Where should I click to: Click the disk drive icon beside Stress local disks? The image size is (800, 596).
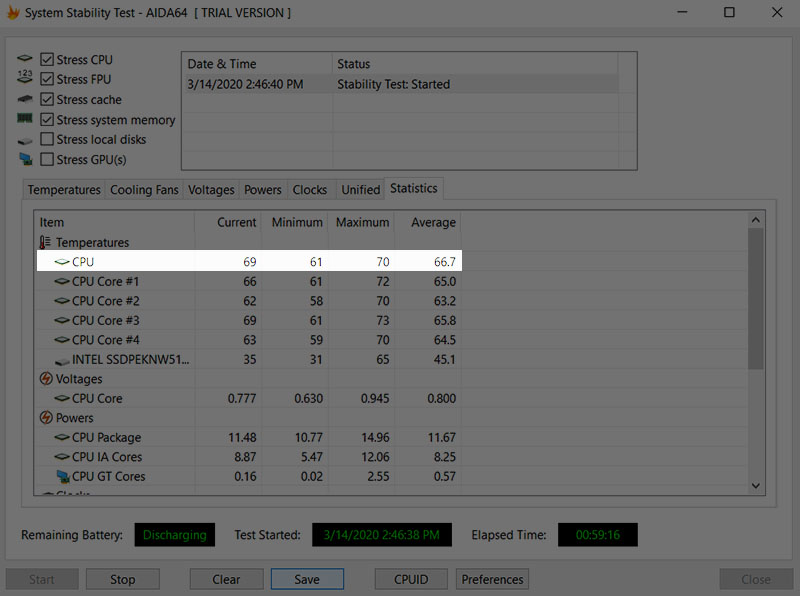point(24,140)
